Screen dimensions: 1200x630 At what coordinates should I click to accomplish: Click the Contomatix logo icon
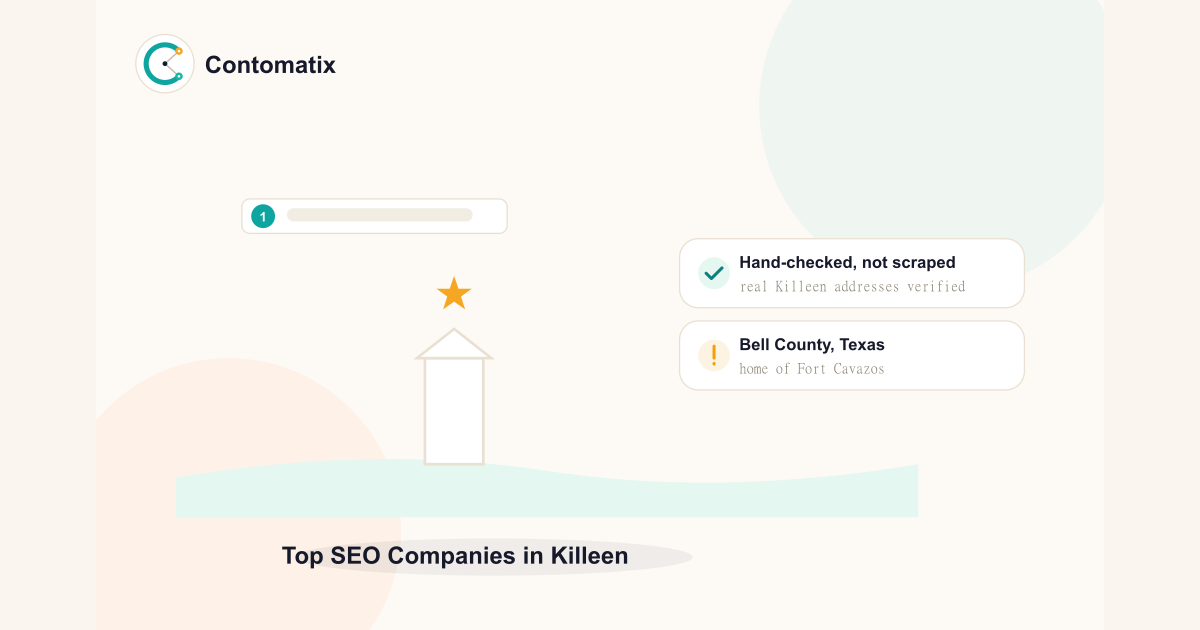click(165, 64)
